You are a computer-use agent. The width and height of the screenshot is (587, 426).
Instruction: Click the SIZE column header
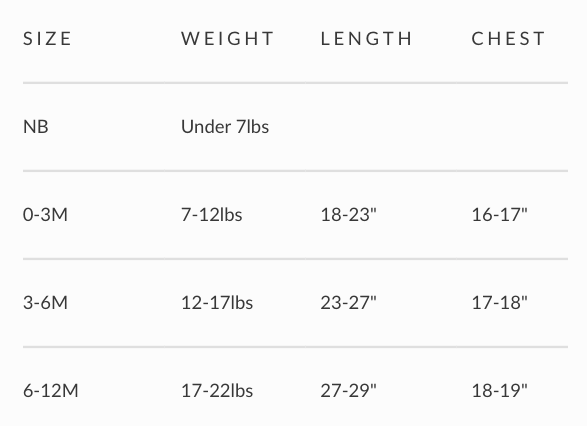(x=47, y=39)
